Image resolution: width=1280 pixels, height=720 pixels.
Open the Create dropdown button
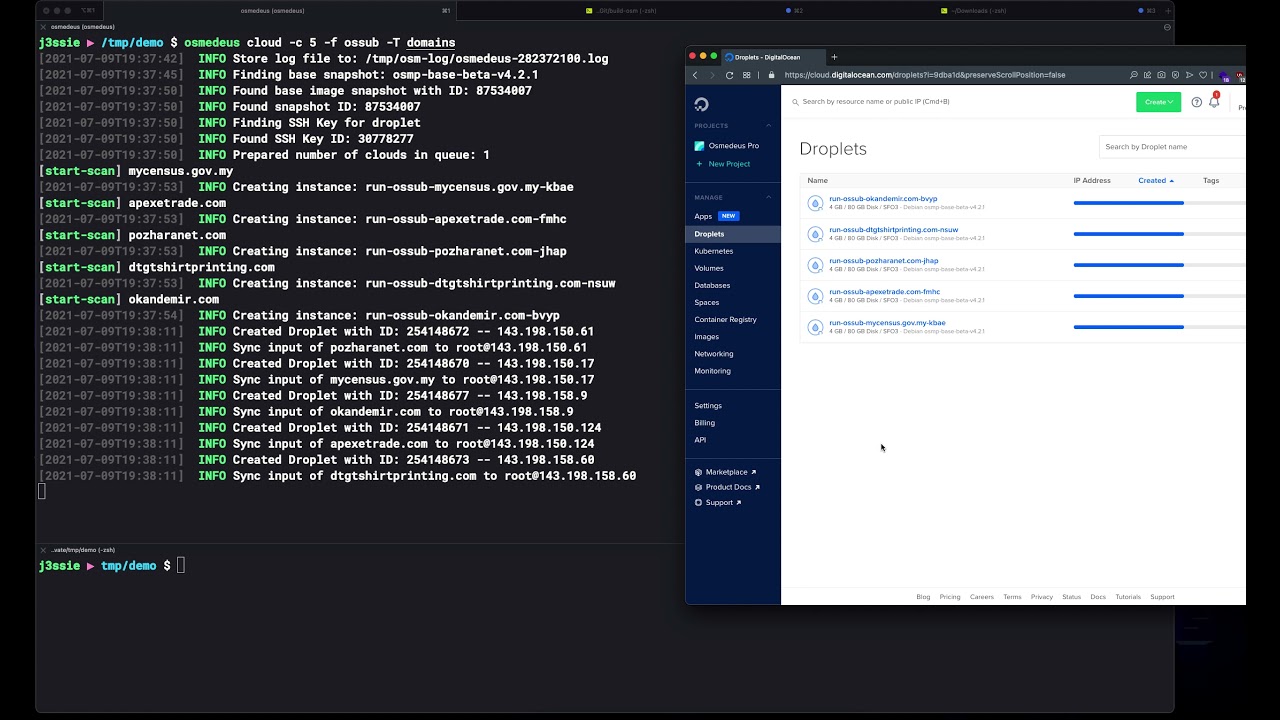click(x=1158, y=102)
